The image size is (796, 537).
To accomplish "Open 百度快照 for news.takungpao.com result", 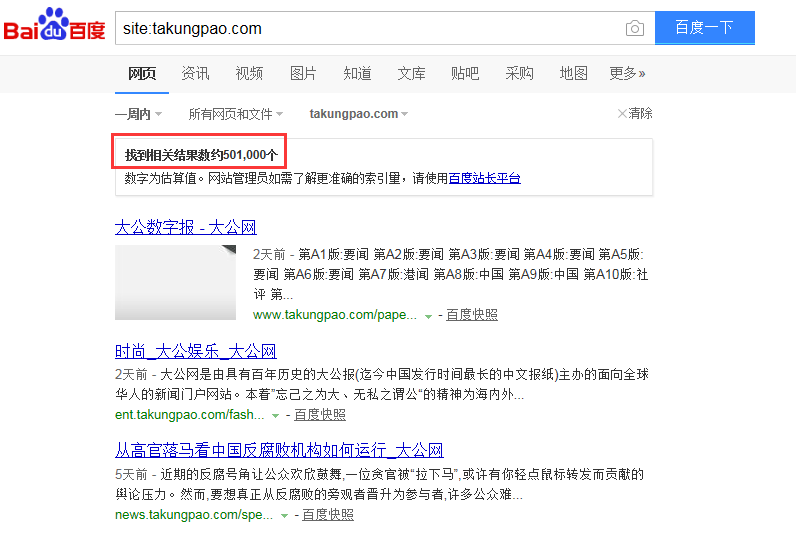I will 328,515.
